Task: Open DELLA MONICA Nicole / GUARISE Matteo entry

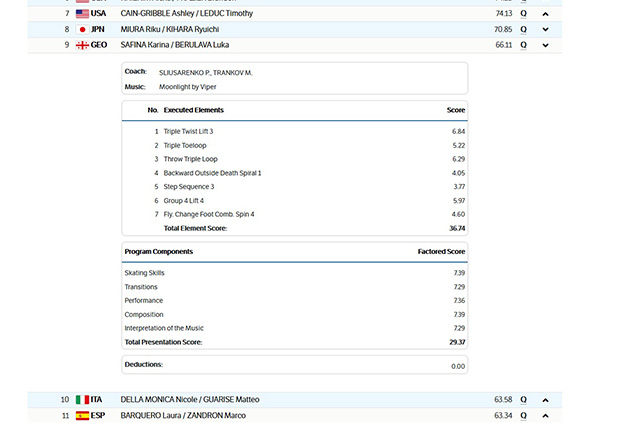Action: point(188,400)
